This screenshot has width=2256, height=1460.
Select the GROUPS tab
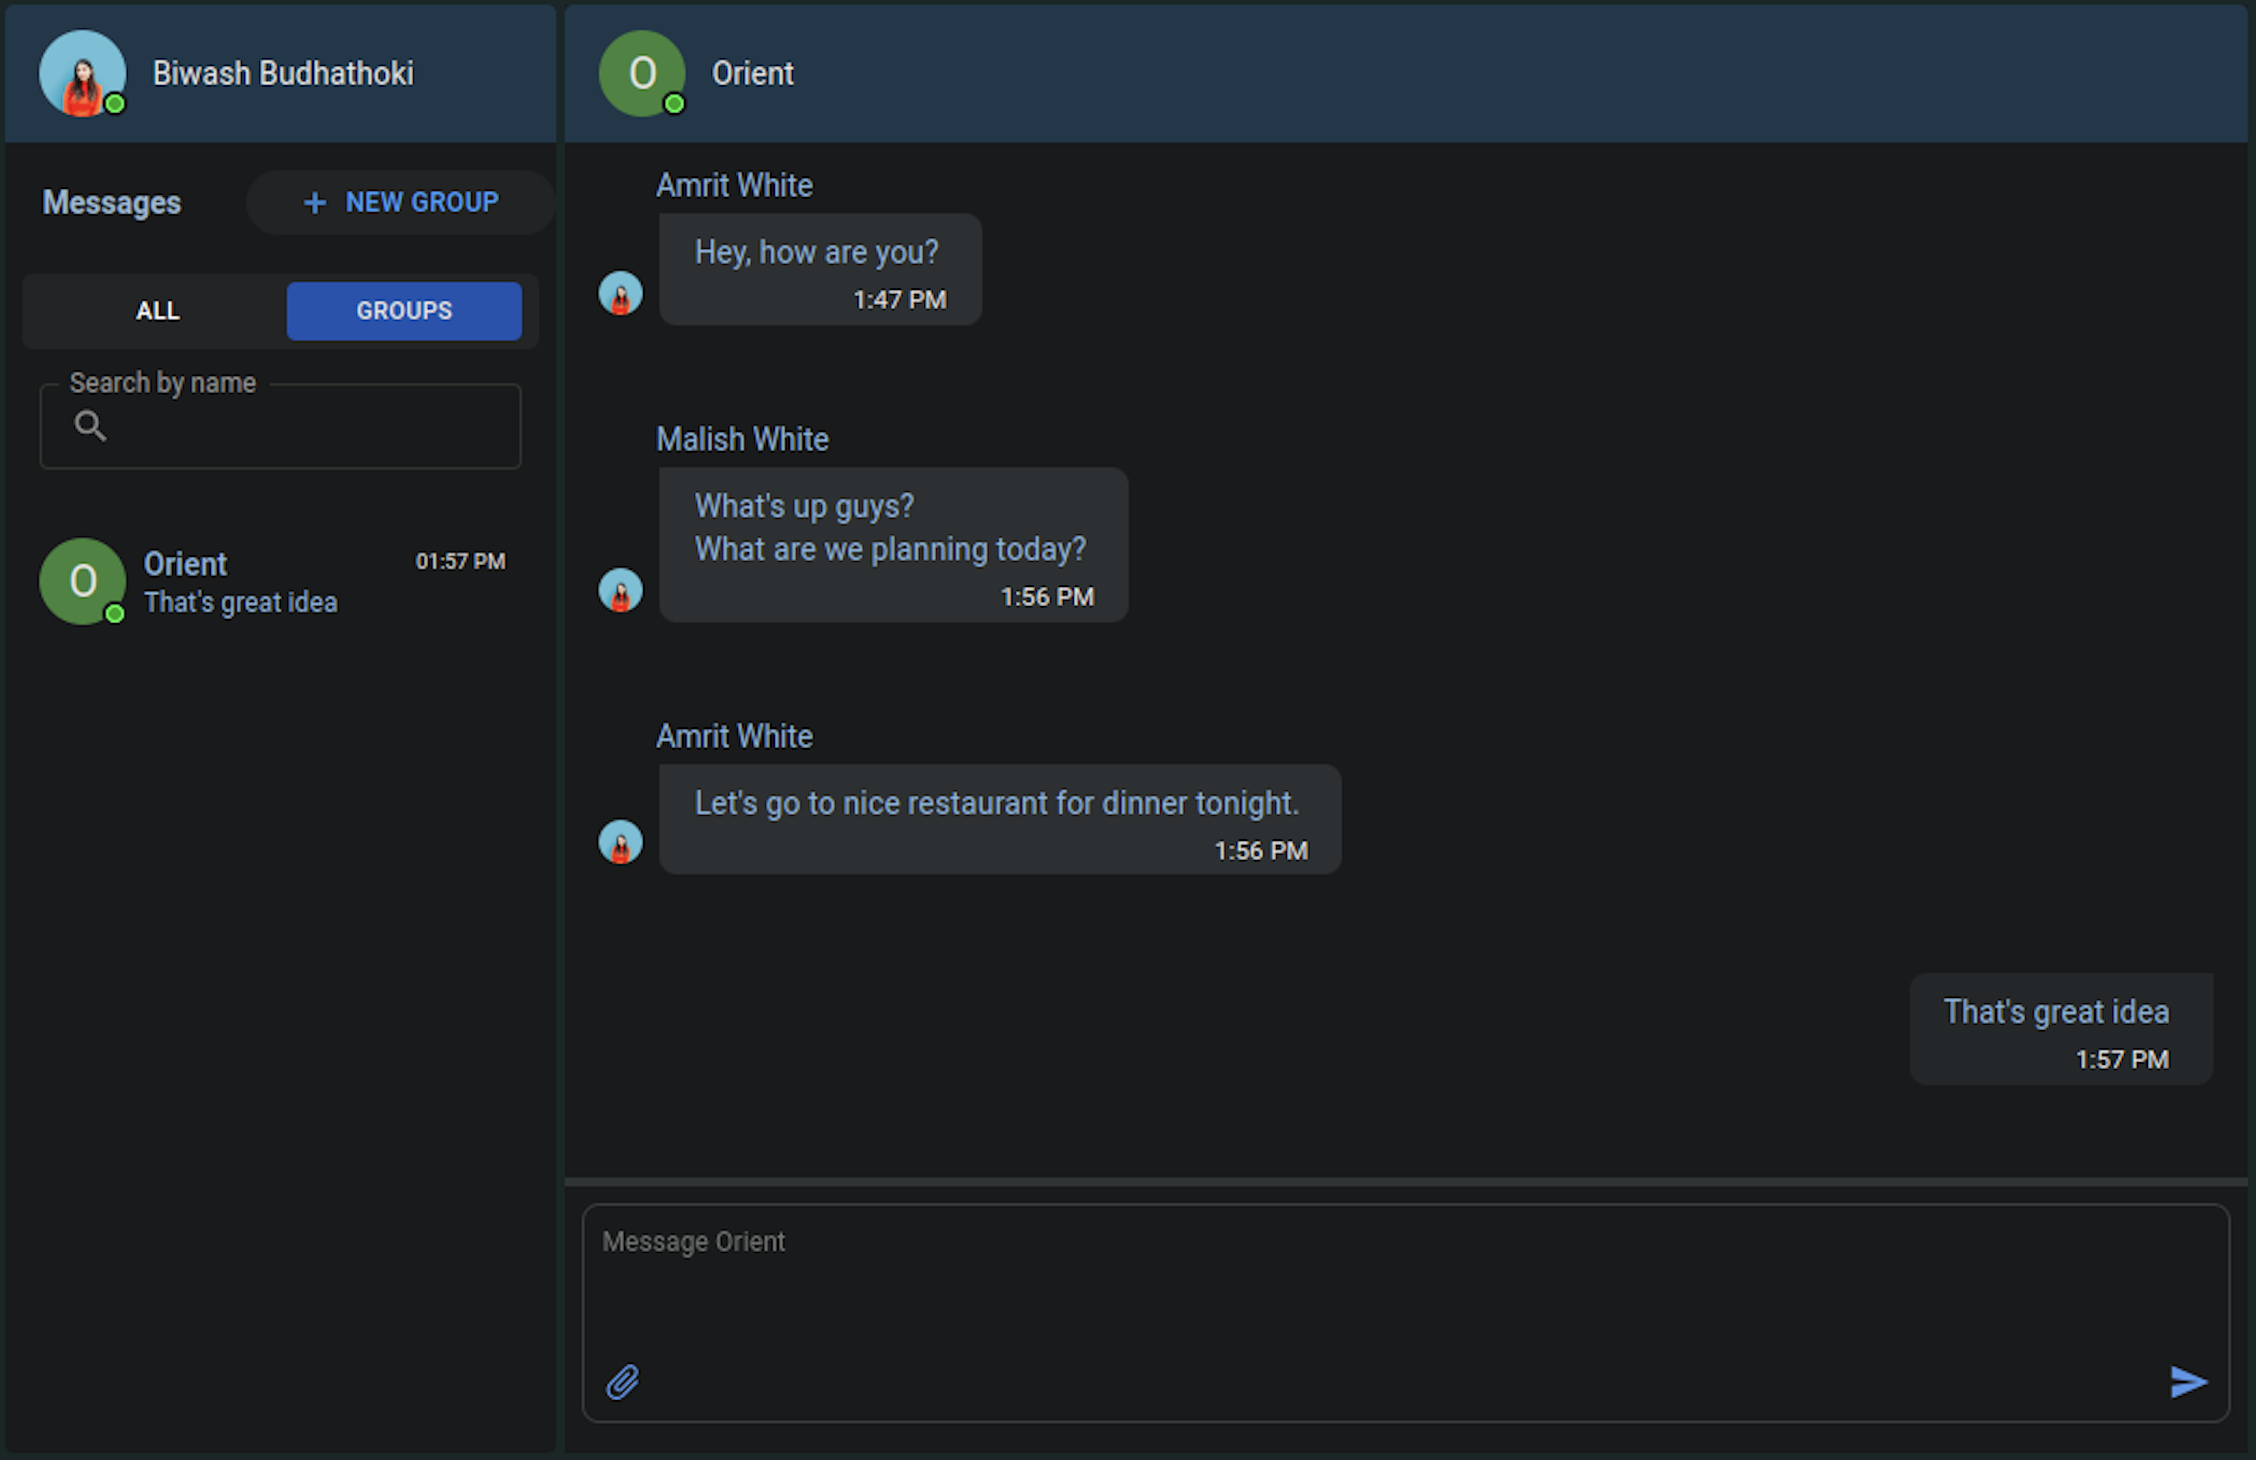pyautogui.click(x=404, y=311)
